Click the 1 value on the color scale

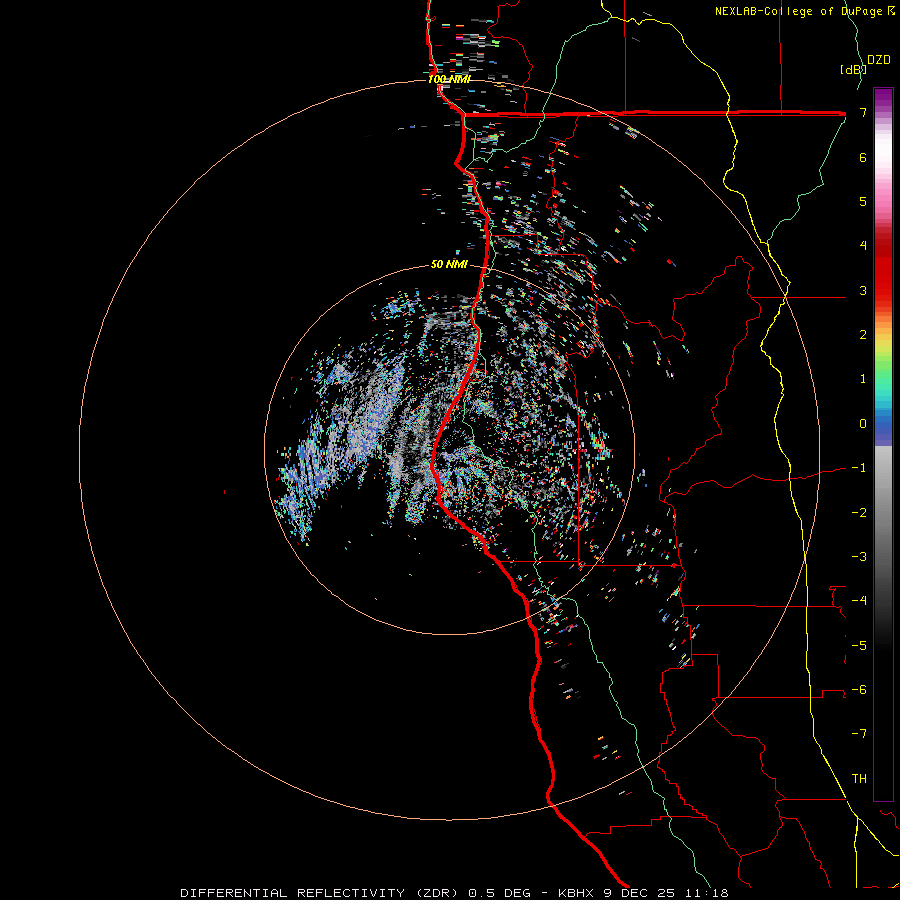click(863, 379)
